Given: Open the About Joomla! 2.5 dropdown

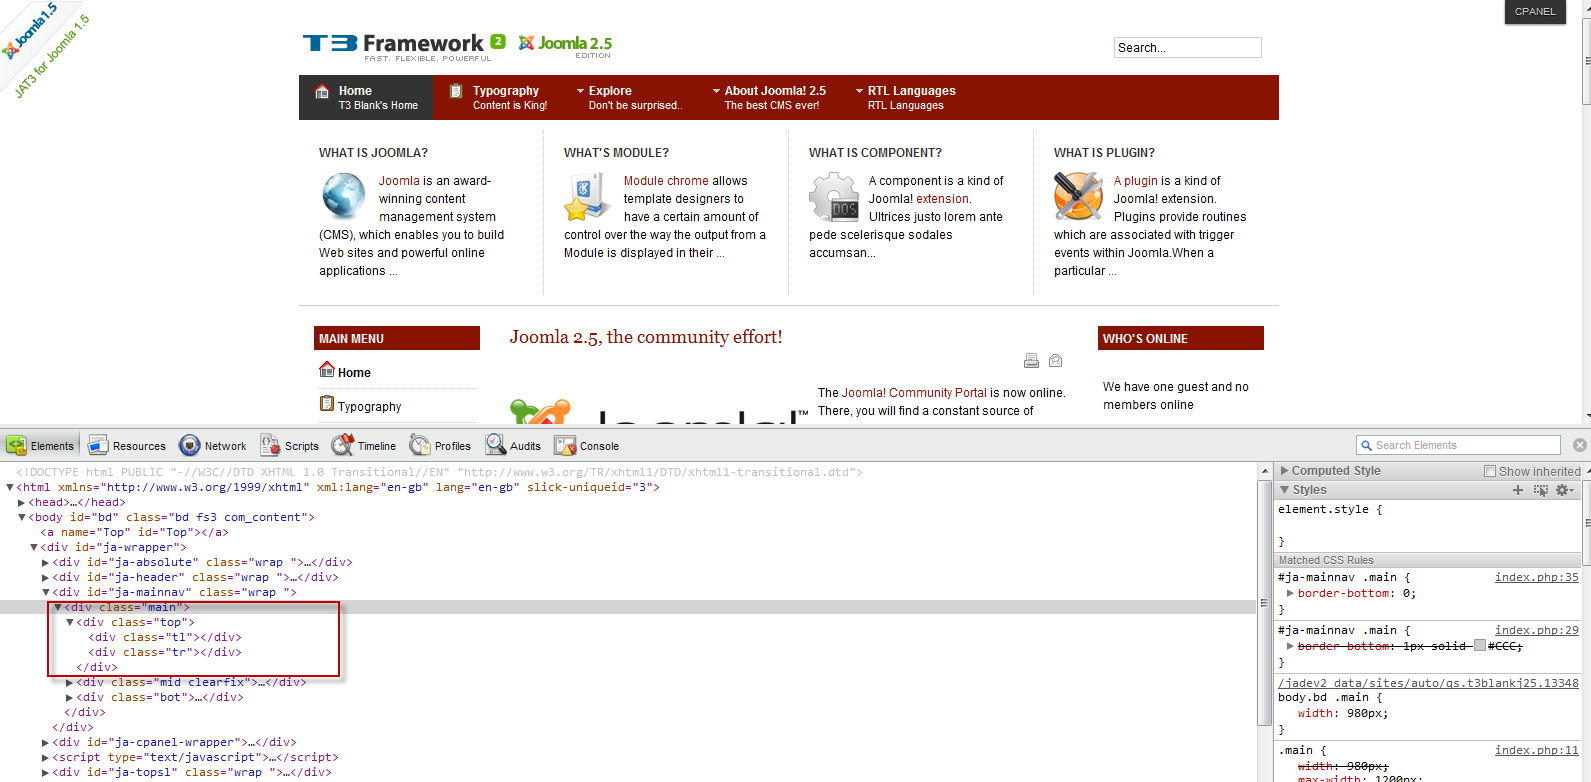Looking at the screenshot, I should 769,97.
